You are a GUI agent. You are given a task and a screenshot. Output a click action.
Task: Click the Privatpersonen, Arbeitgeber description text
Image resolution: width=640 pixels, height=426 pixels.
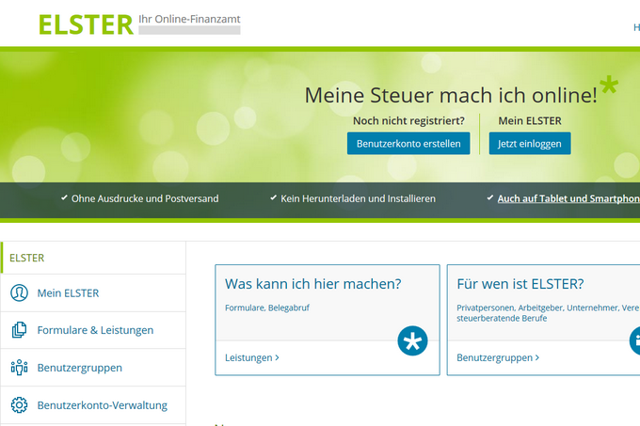548,313
